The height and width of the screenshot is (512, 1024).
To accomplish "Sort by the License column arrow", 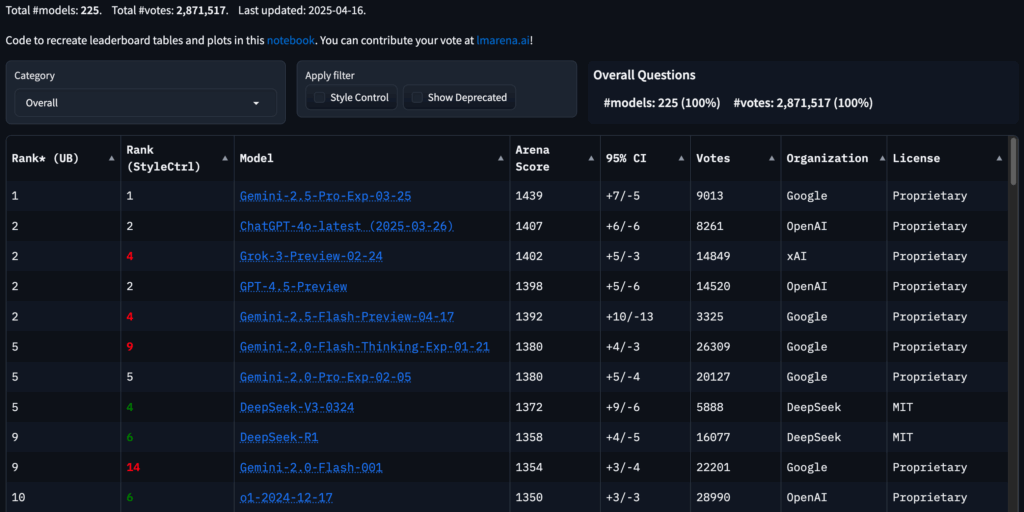I will click(x=999, y=159).
